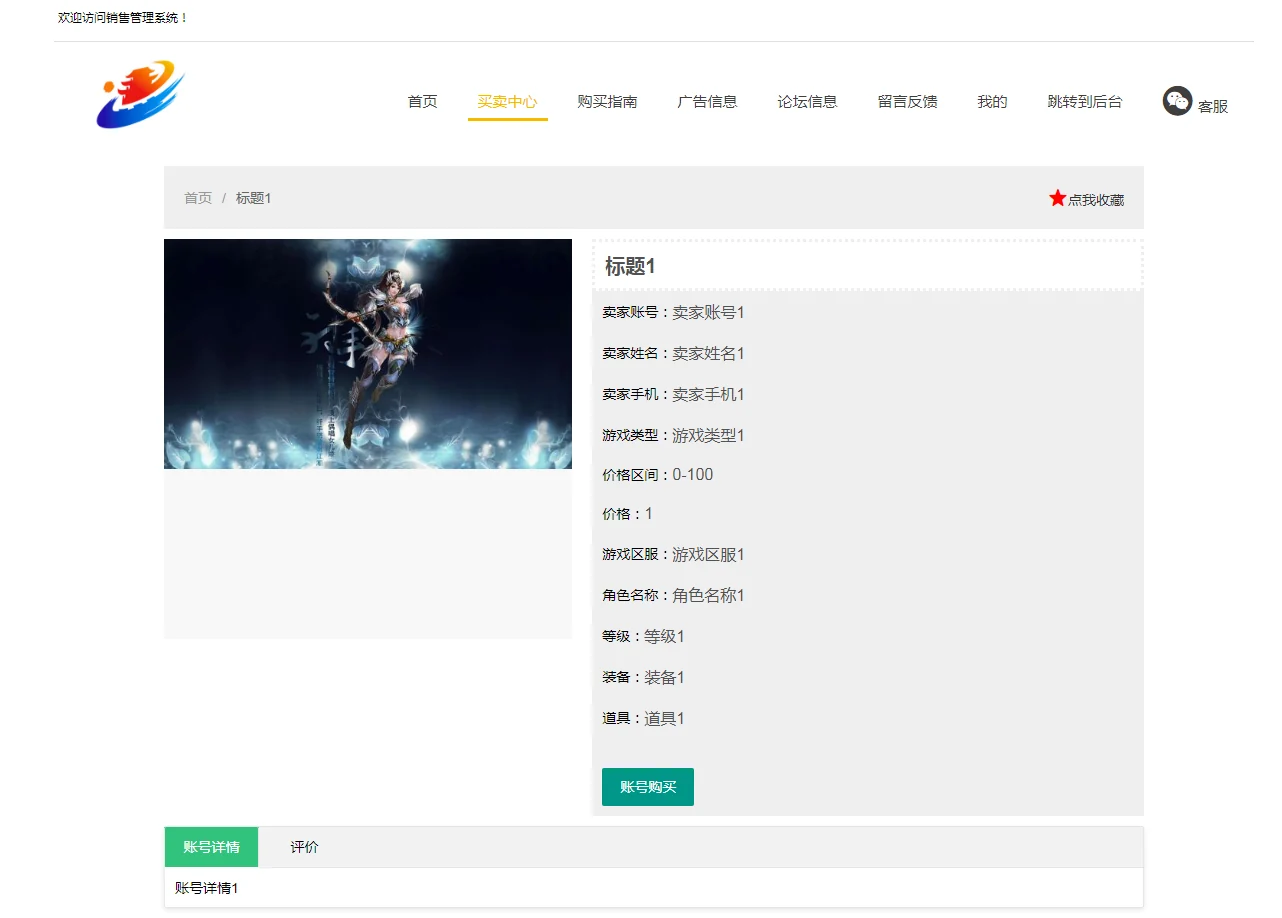Click the WeChat customer service icon
This screenshot has width=1282, height=918.
coord(1177,100)
